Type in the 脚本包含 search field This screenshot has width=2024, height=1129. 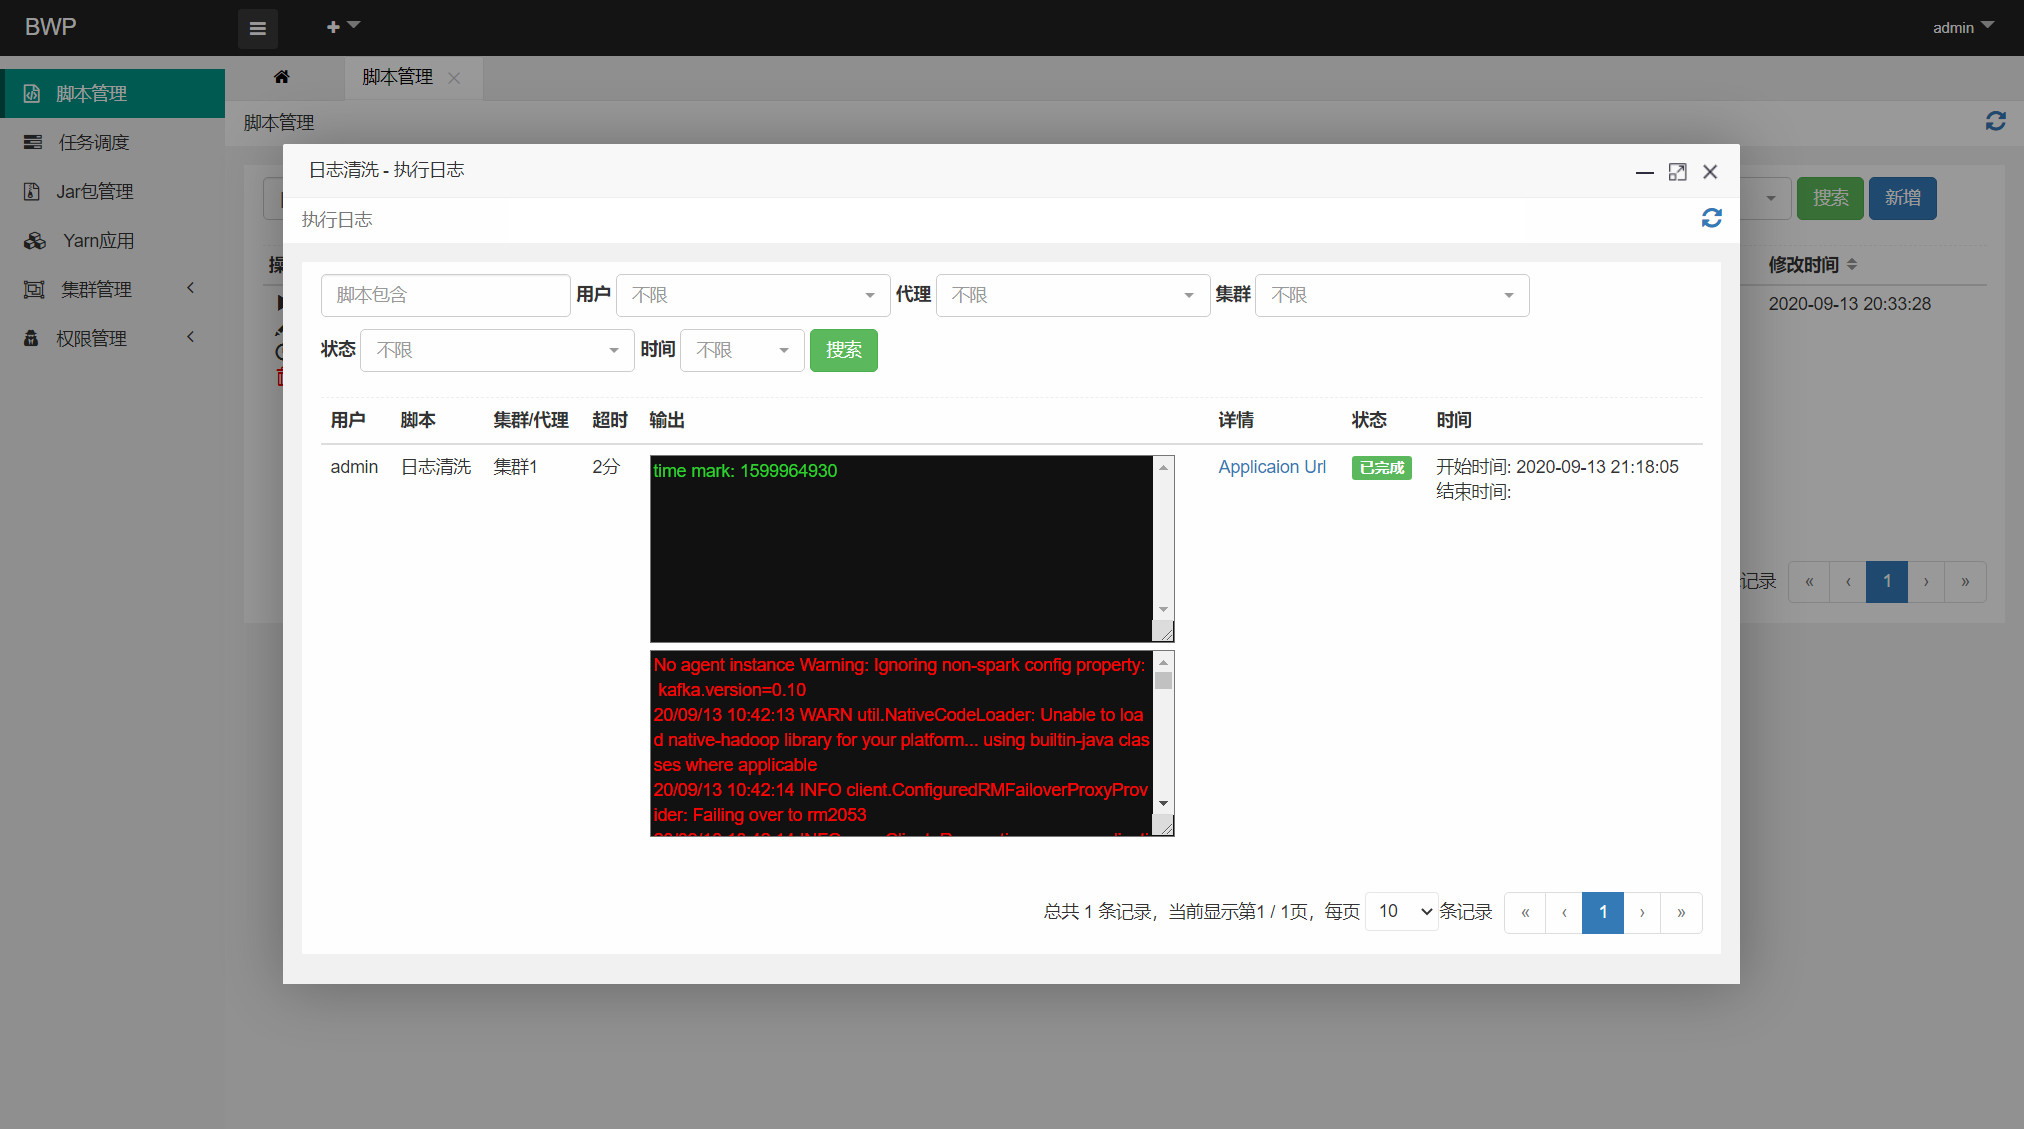445,295
